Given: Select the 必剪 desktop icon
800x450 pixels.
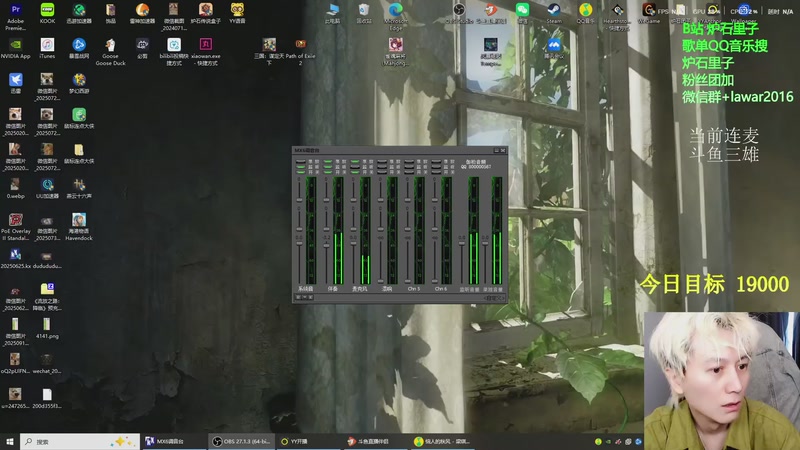Looking at the screenshot, I should 142,48.
